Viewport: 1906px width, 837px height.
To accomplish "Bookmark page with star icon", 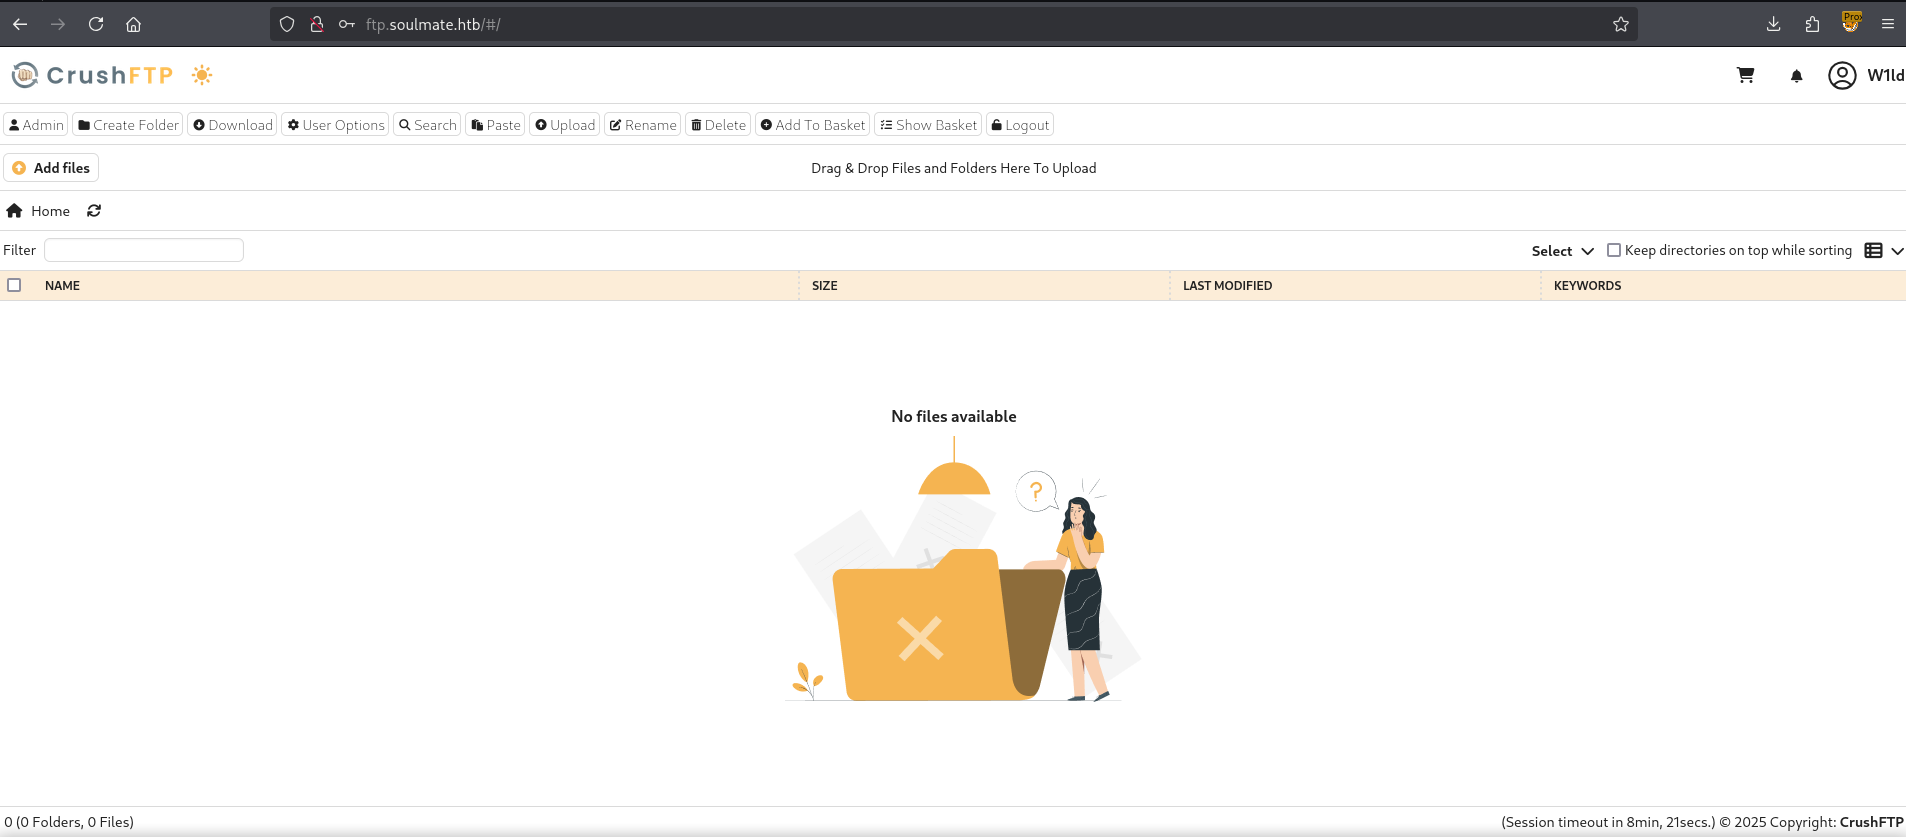I will [1620, 24].
